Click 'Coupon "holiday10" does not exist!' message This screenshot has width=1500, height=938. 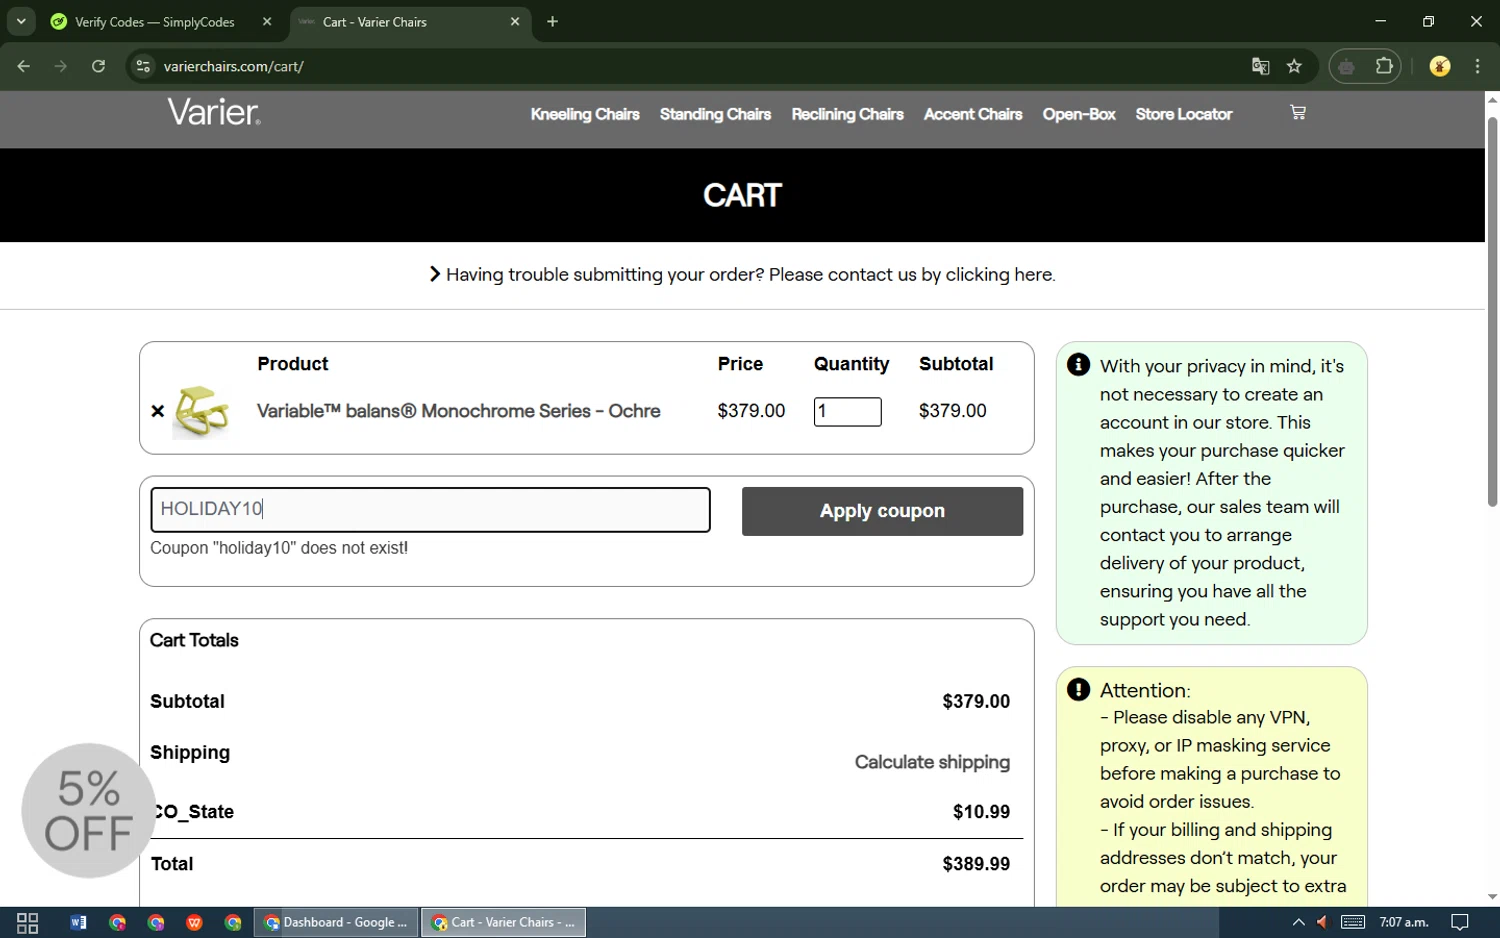click(x=279, y=548)
